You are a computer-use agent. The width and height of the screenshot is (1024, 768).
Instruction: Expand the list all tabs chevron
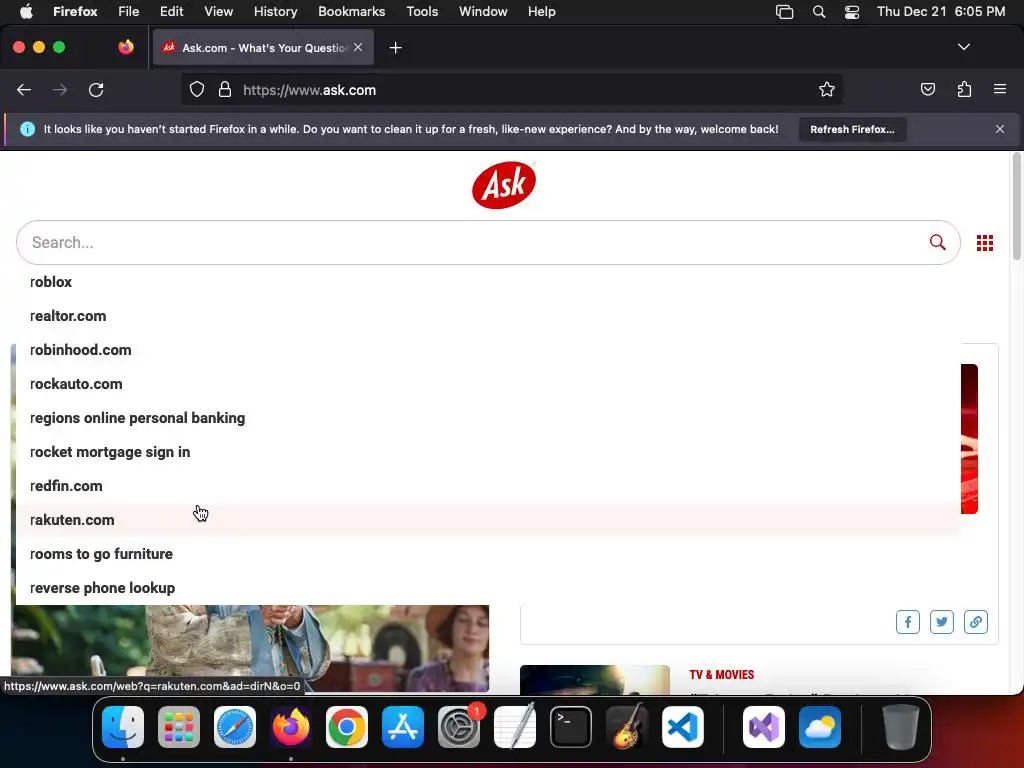[963, 47]
